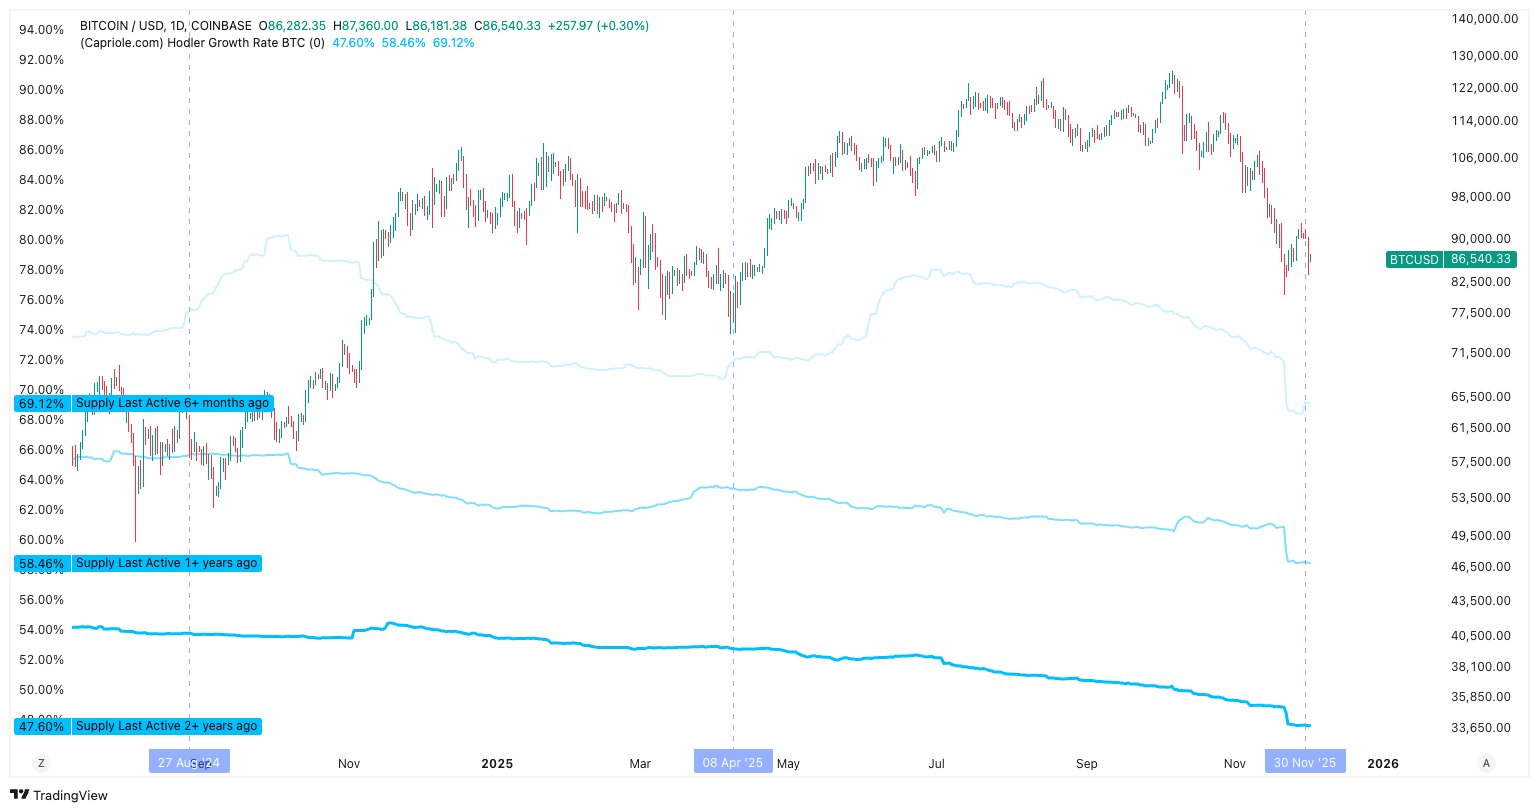Screen dimensions: 1539x812
Task: Click the Supply Last Active 1+ years label
Action: click(166, 564)
